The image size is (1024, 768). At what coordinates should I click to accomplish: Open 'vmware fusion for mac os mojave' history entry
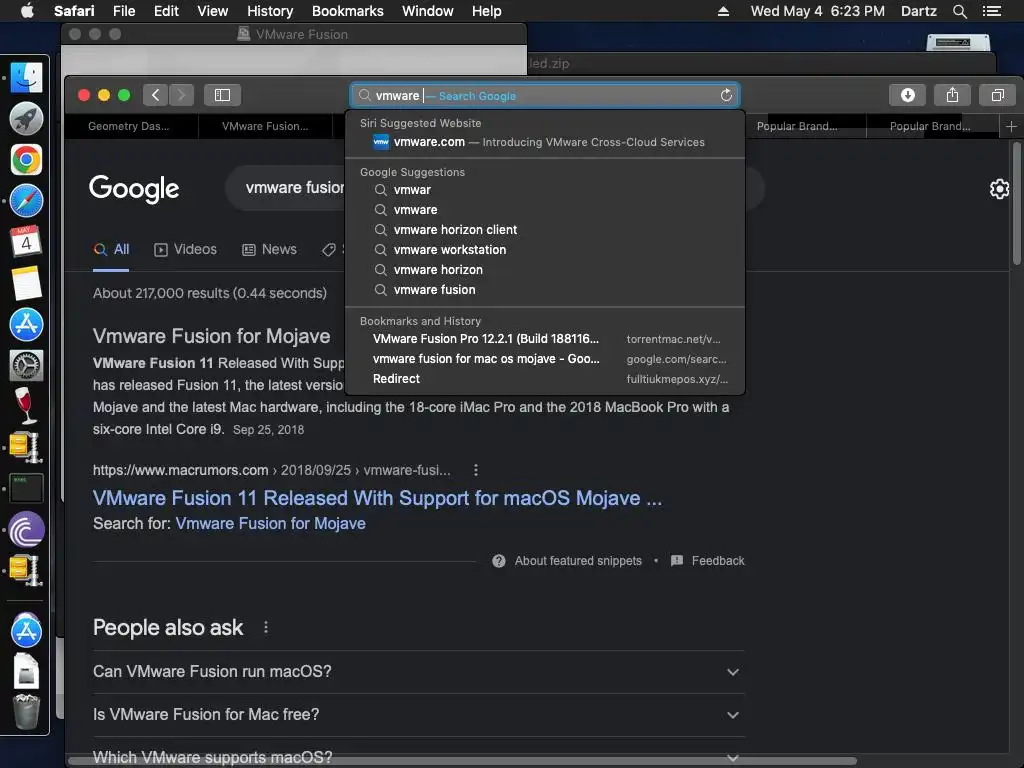[545, 359]
